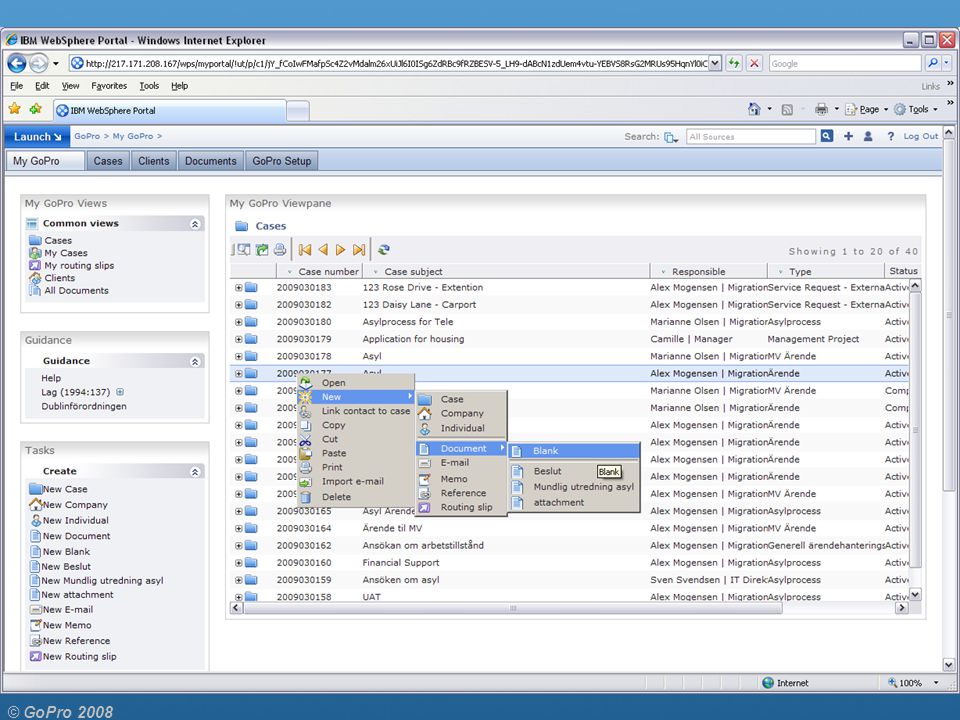Open All Documents view
This screenshot has width=960, height=720.
(76, 291)
